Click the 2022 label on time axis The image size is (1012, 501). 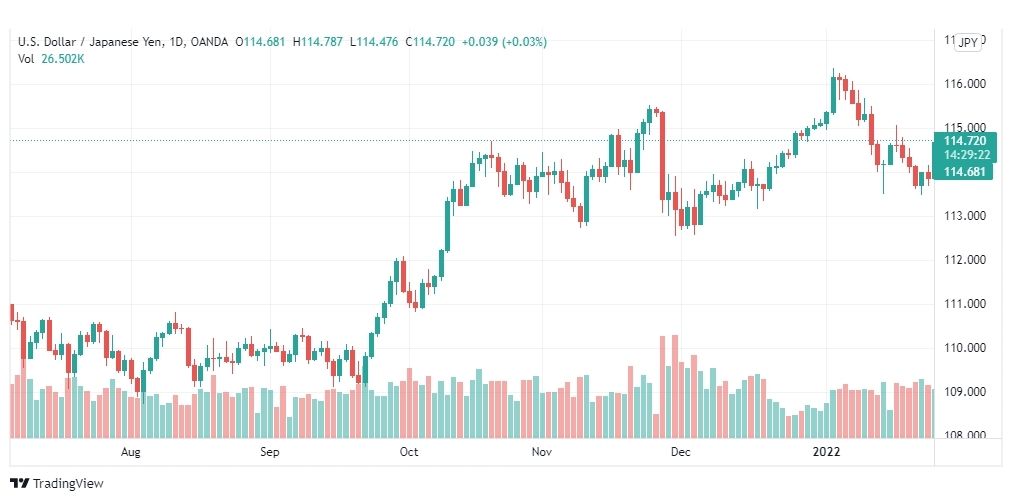point(826,452)
